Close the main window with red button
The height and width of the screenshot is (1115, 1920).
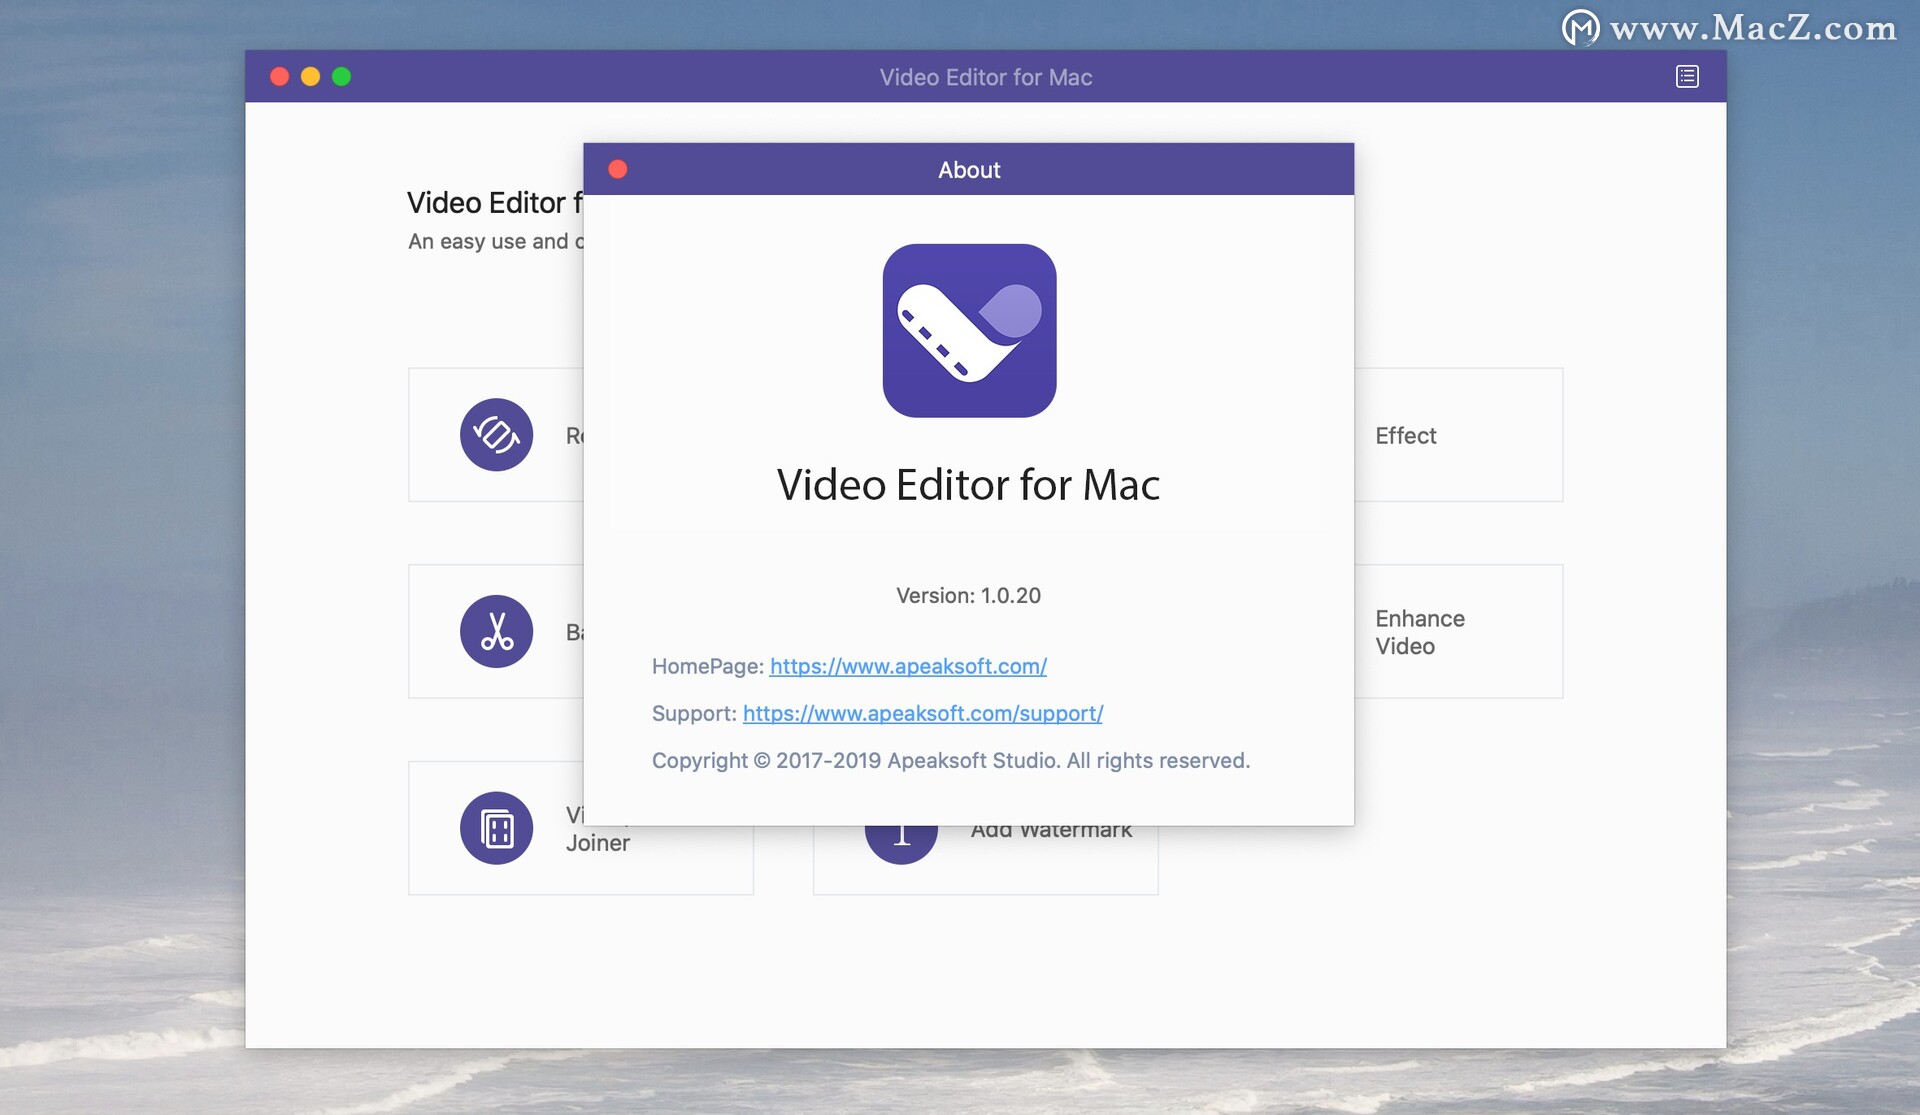(x=280, y=77)
